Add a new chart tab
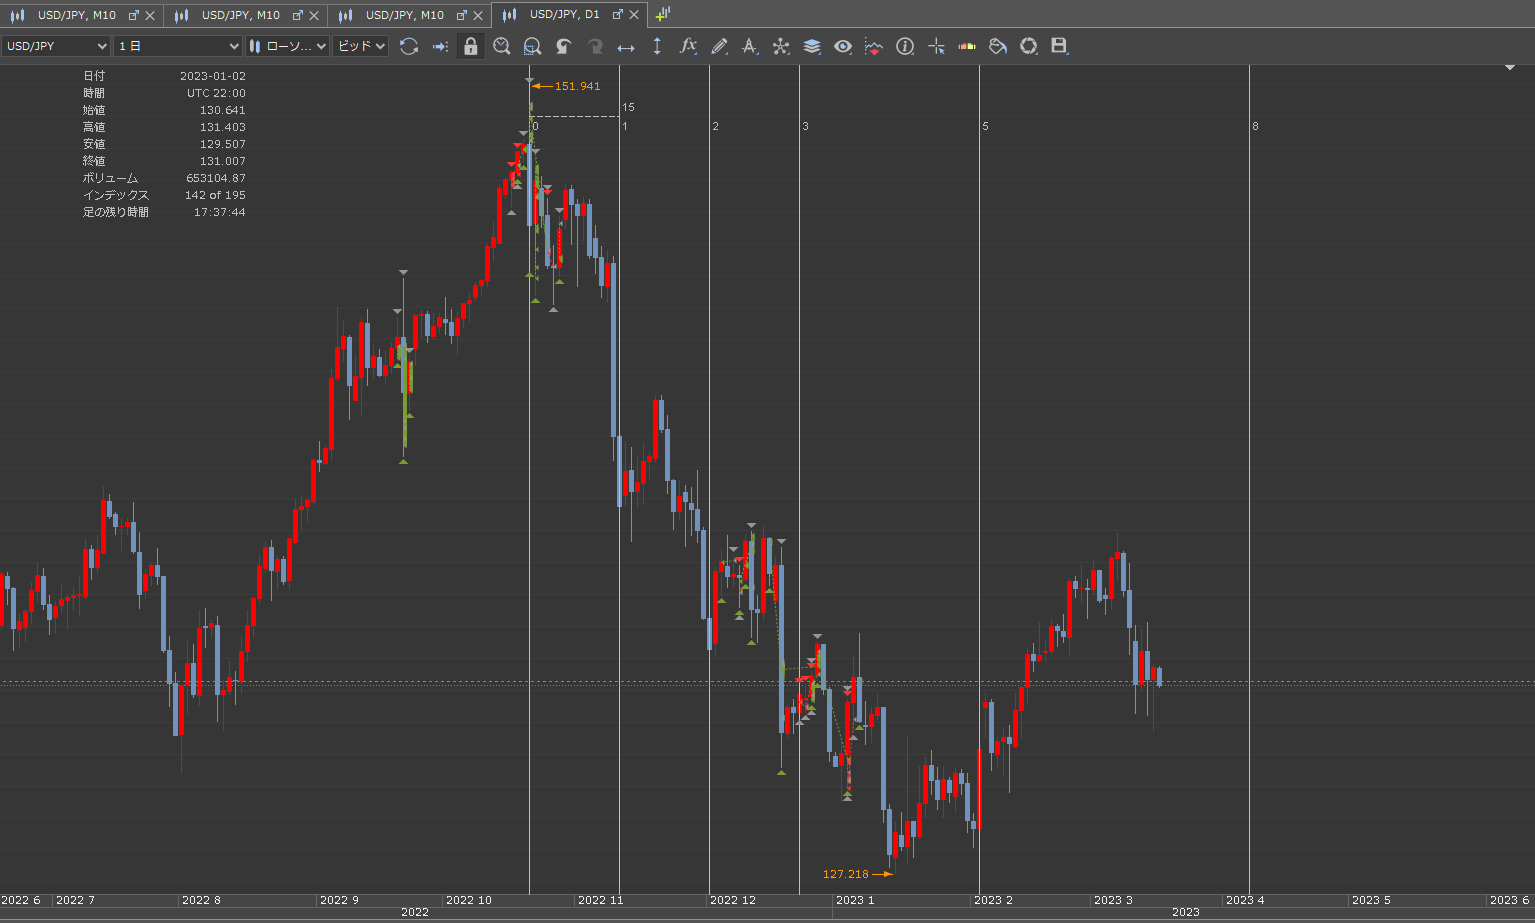 click(663, 14)
